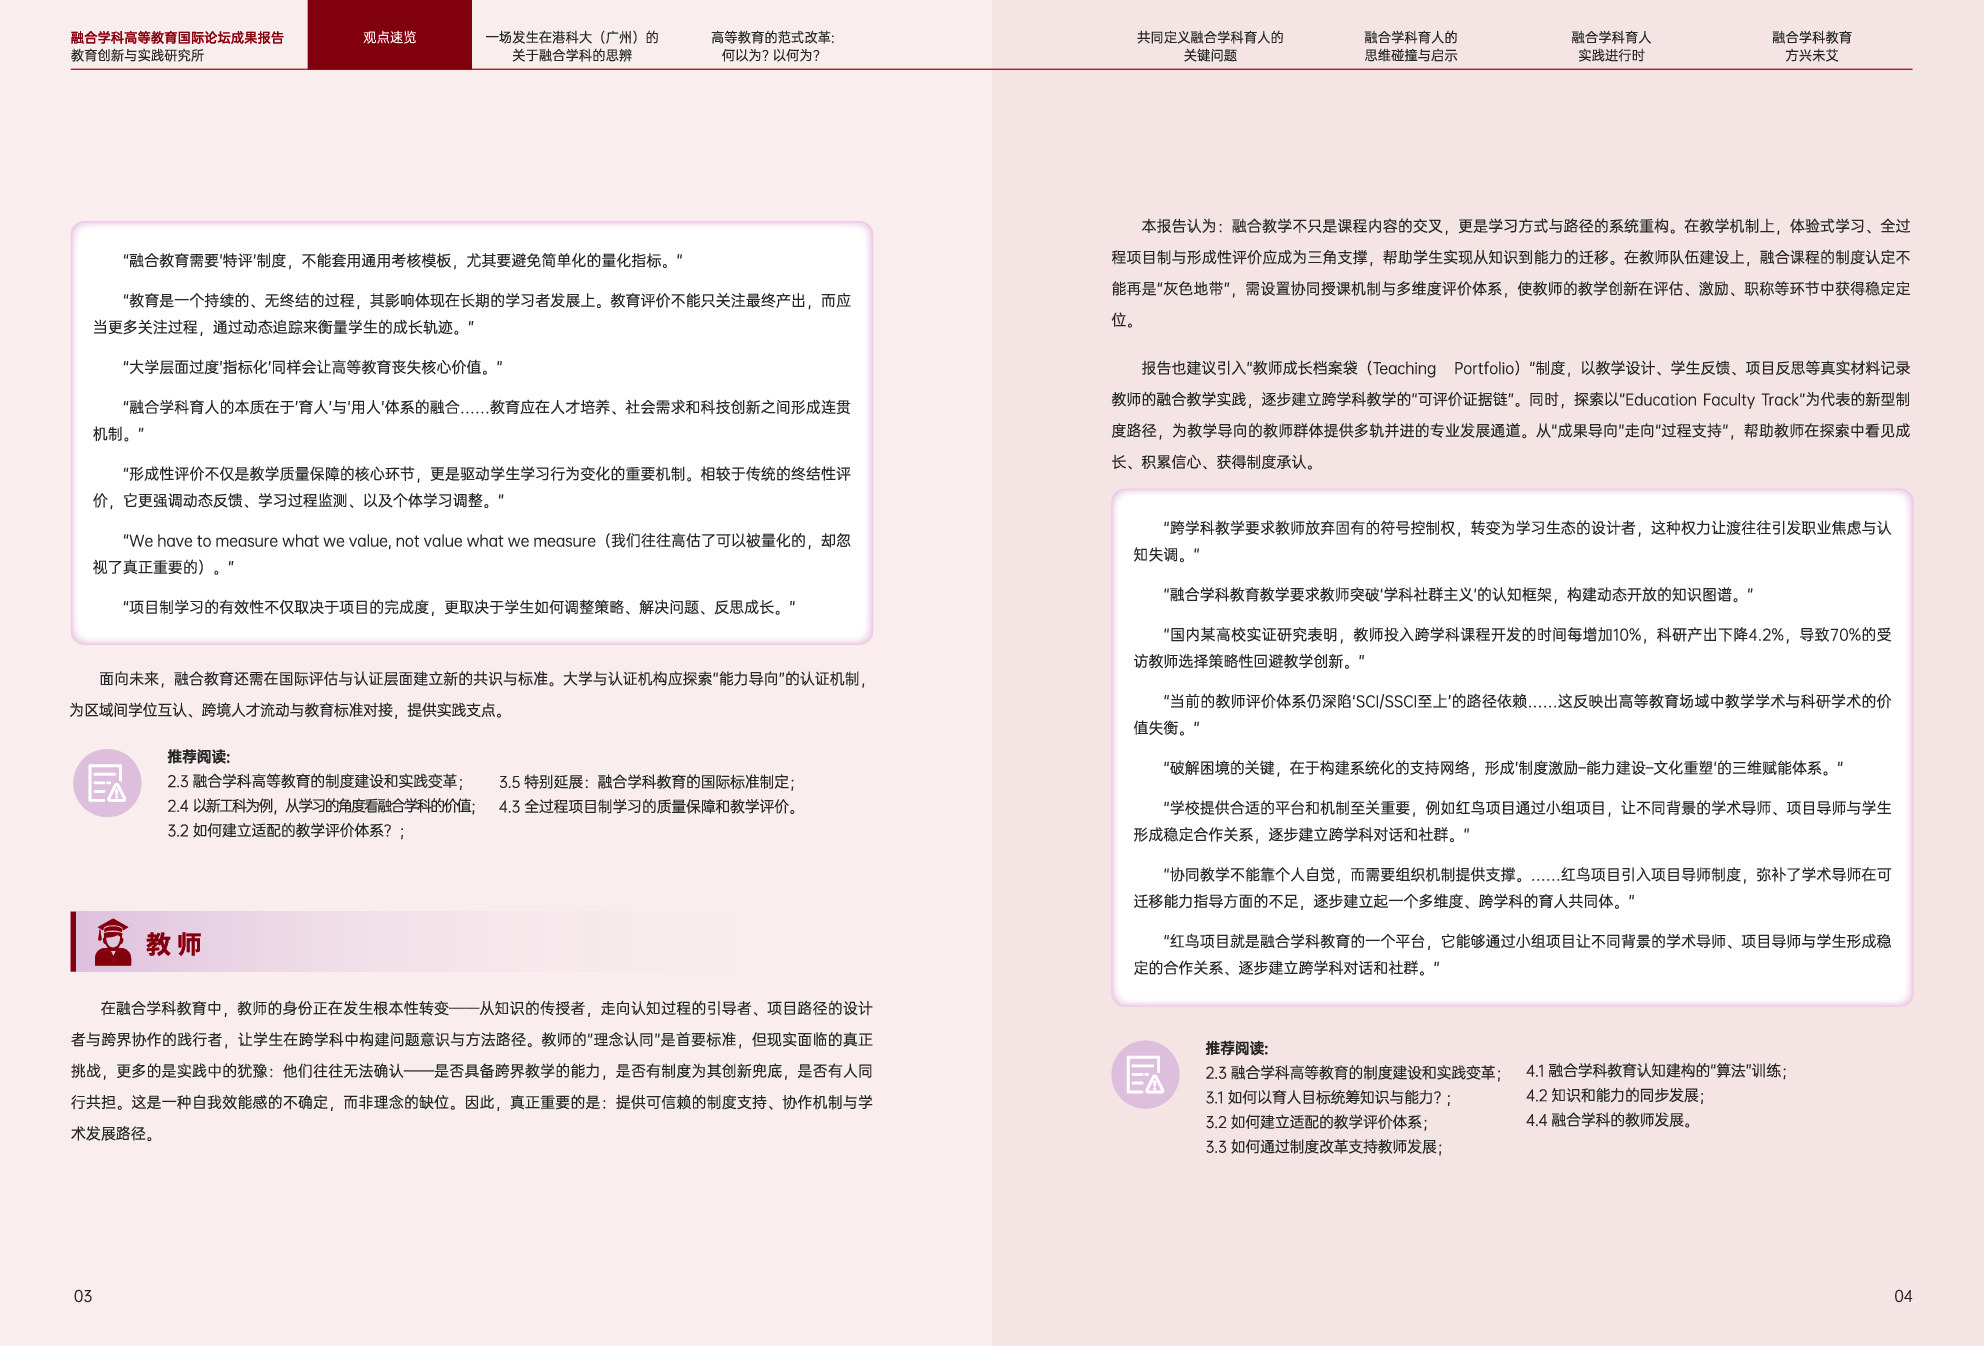
Task: Click quote beginning "红鸟项目就是融合学科教育
Action: pos(1512,954)
